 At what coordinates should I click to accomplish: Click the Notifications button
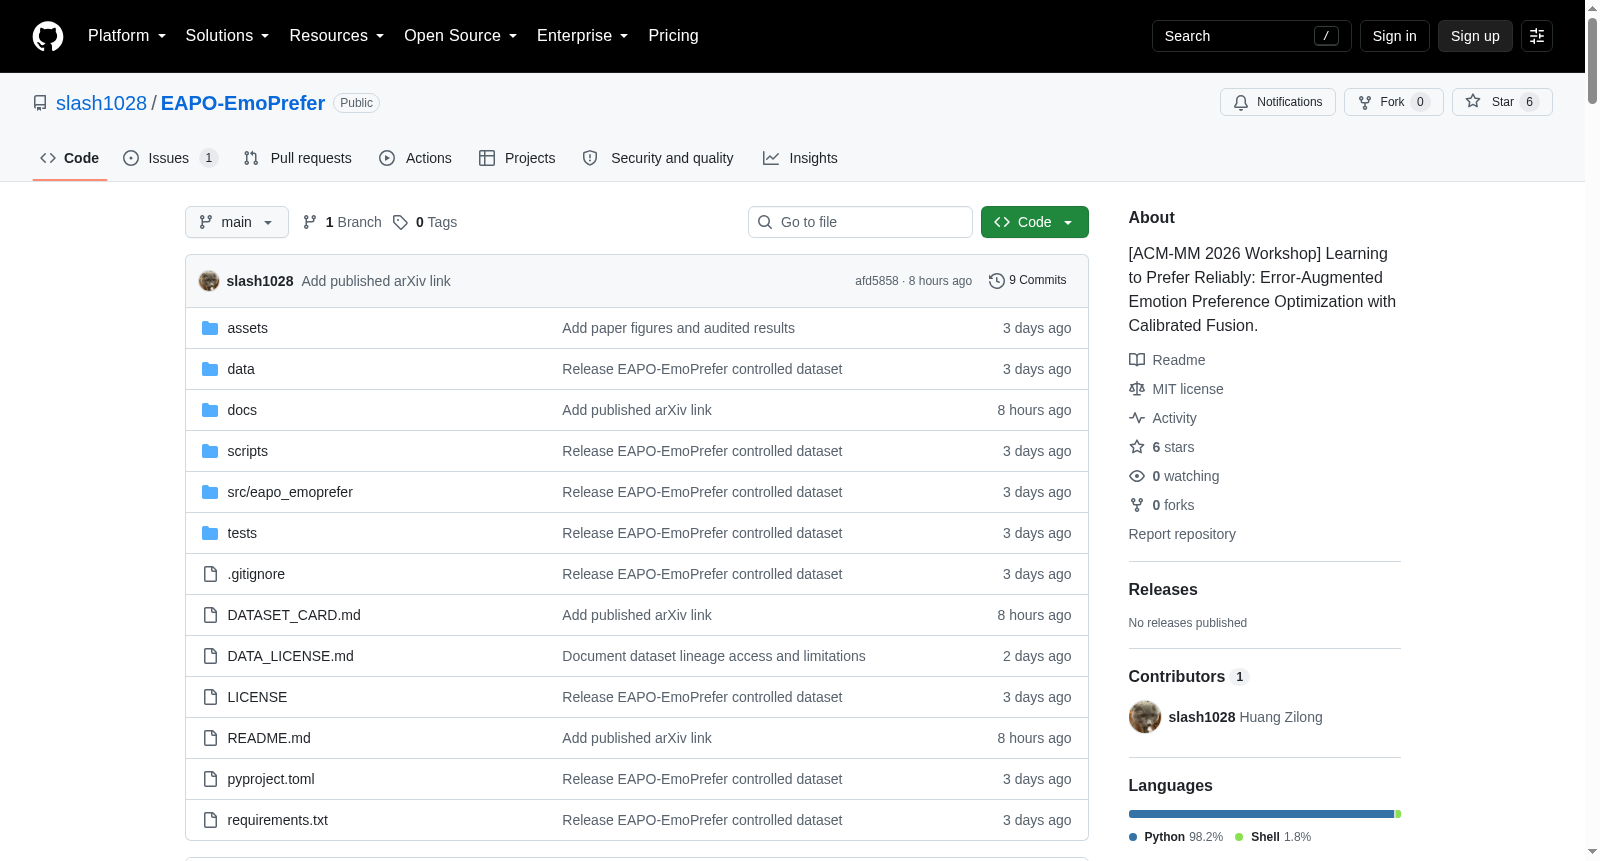[x=1278, y=102]
